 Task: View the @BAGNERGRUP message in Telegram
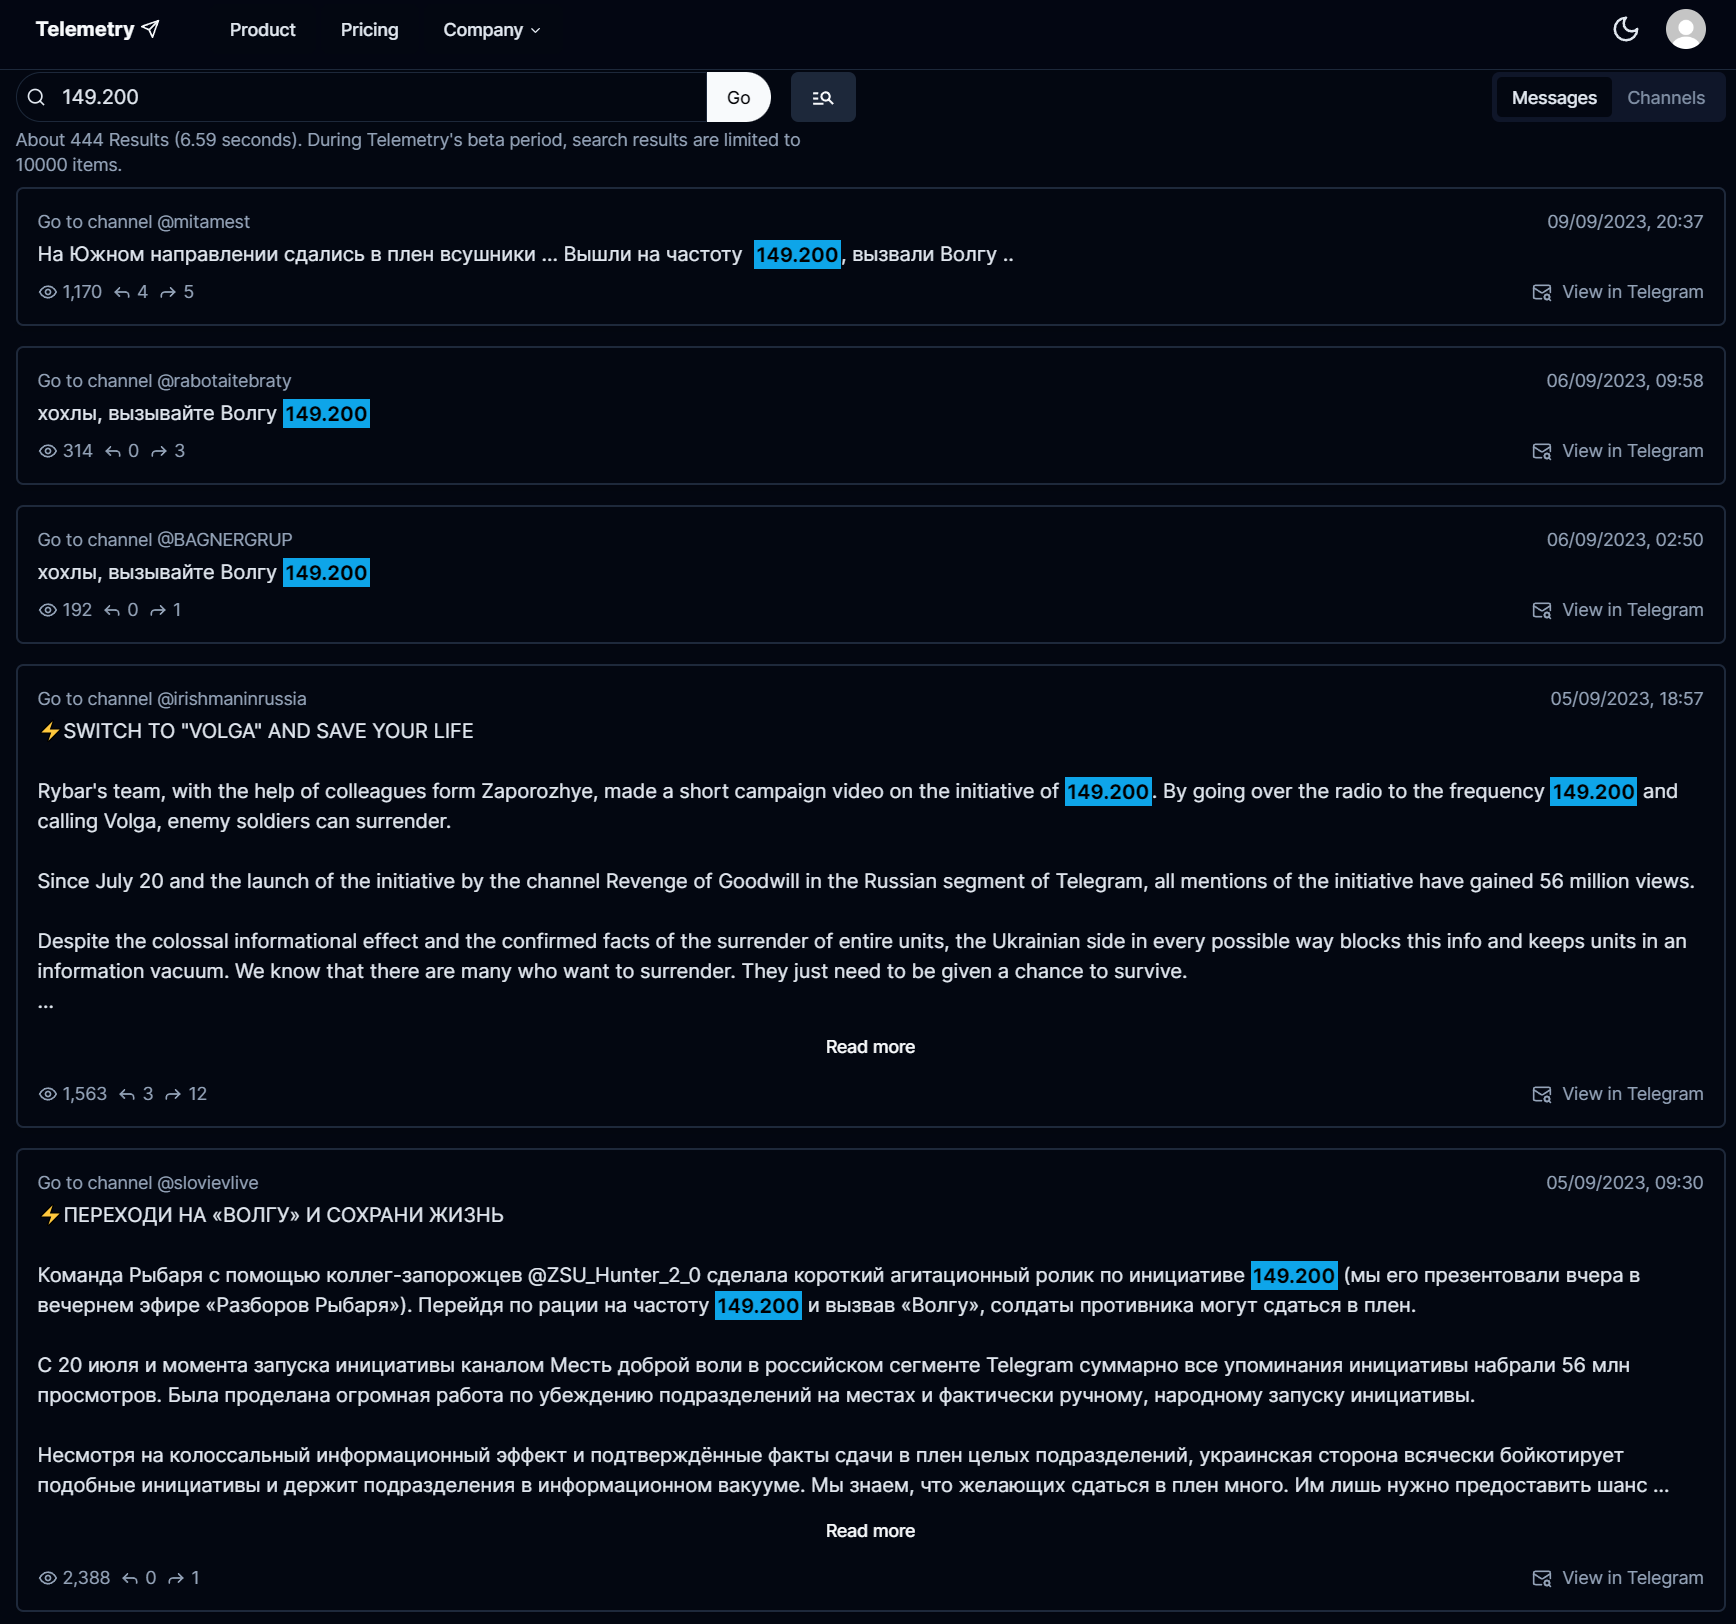point(1617,609)
